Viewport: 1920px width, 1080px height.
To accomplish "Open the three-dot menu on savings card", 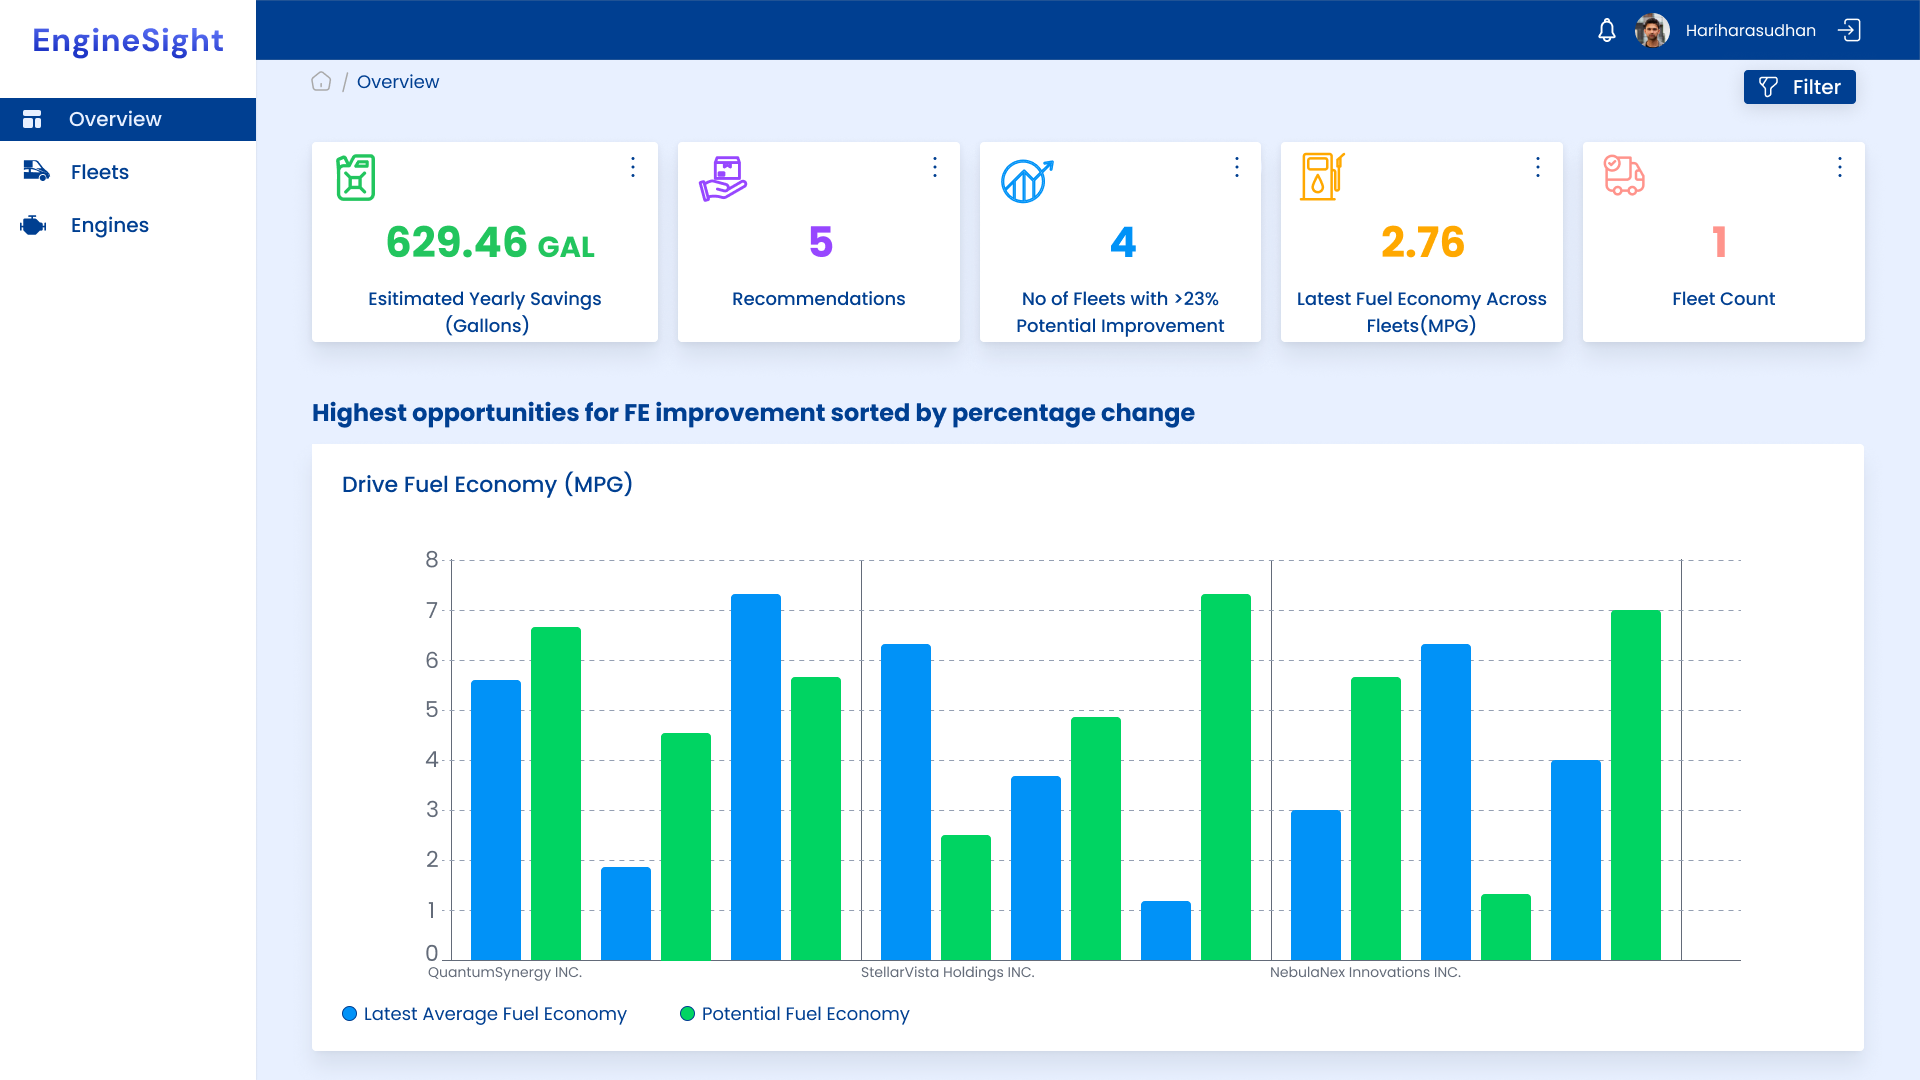I will point(633,167).
